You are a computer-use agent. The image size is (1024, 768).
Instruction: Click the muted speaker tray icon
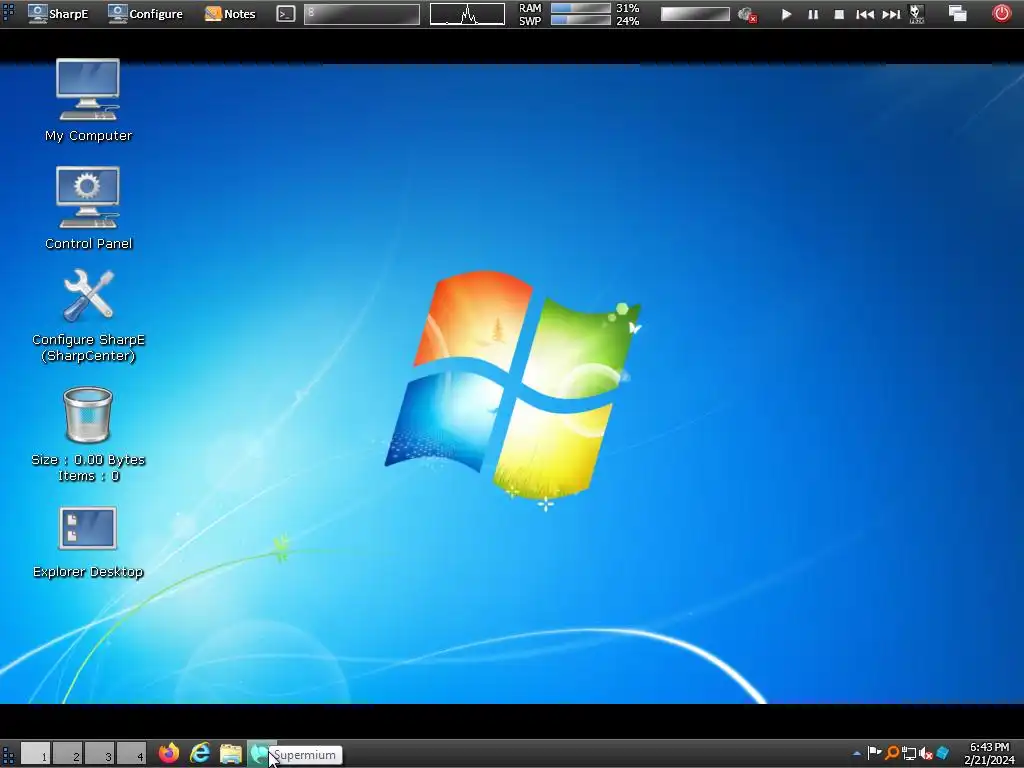[925, 754]
